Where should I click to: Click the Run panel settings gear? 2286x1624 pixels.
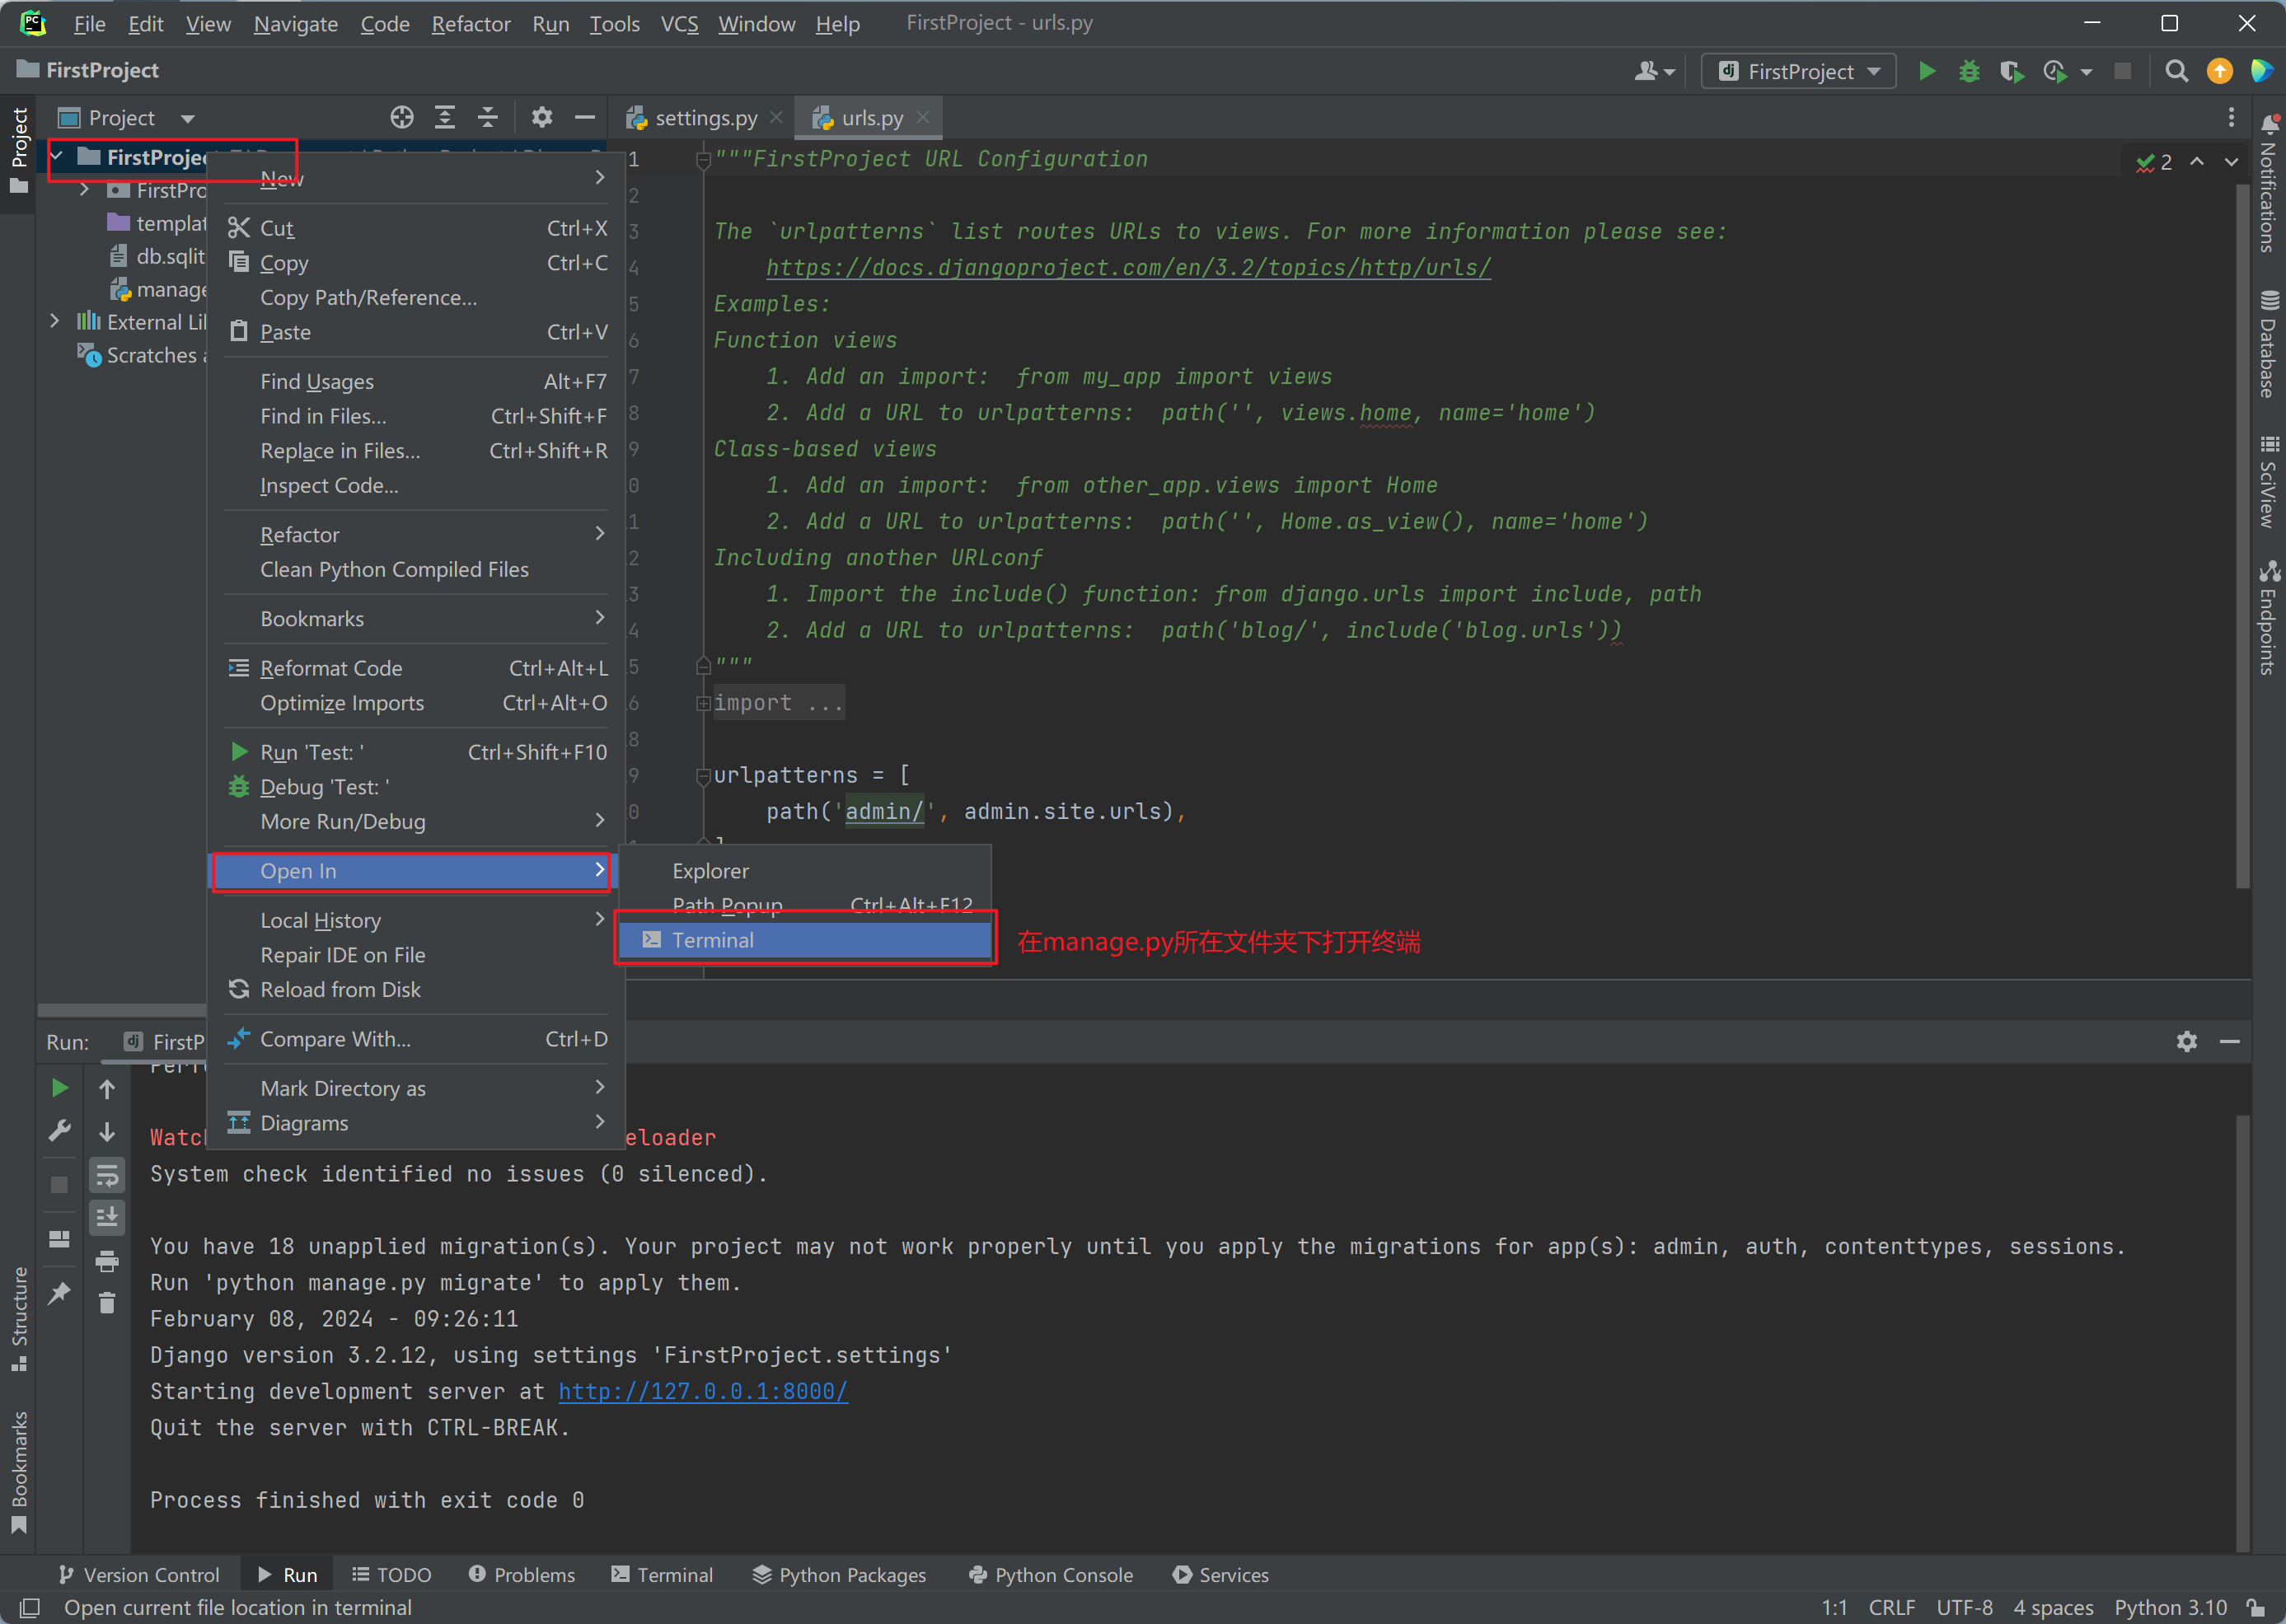[2187, 1041]
